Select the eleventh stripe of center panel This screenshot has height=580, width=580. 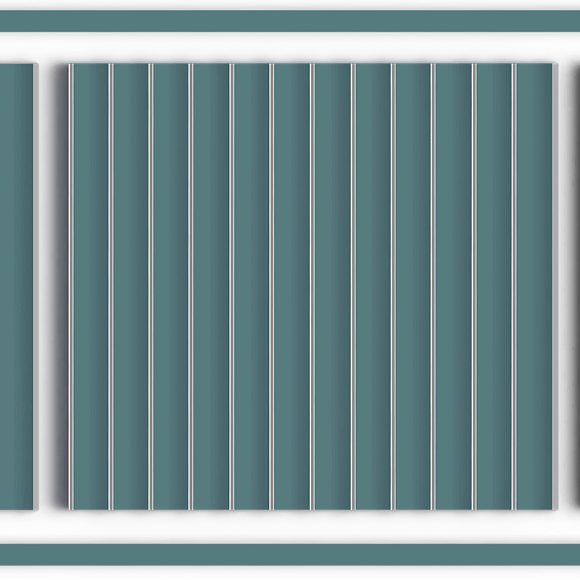point(494,287)
